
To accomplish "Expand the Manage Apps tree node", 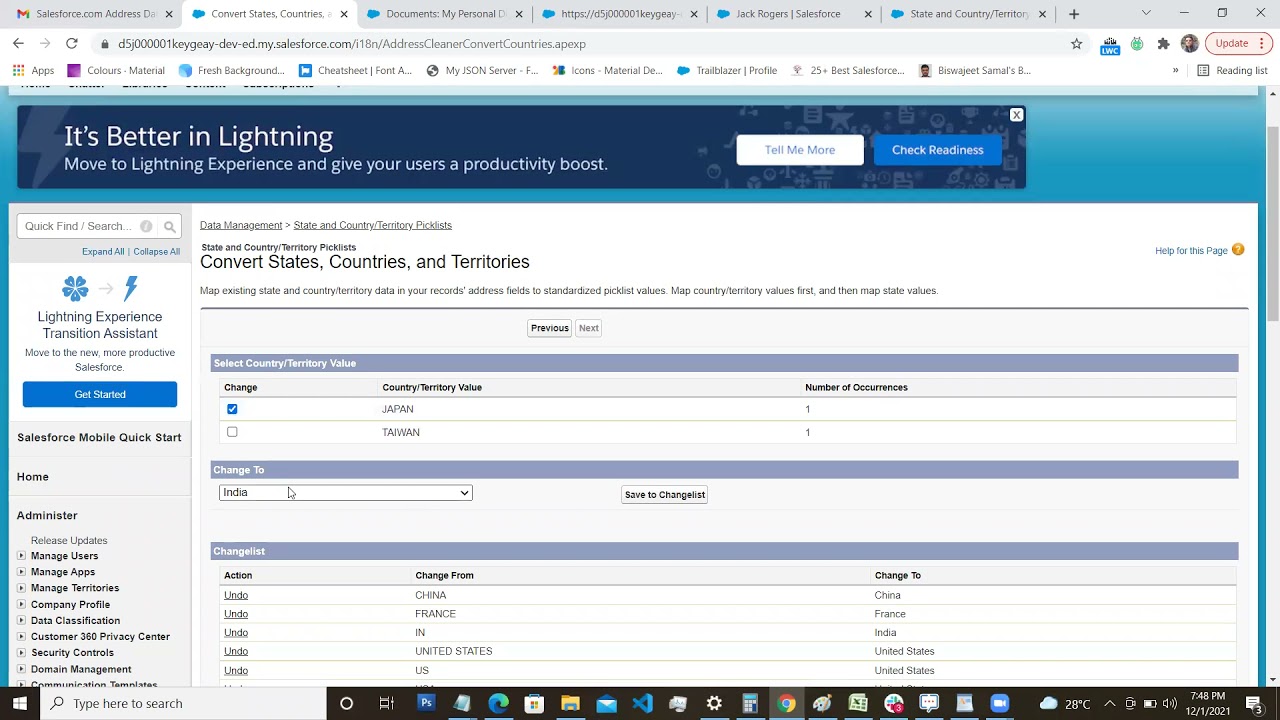I will pos(21,572).
